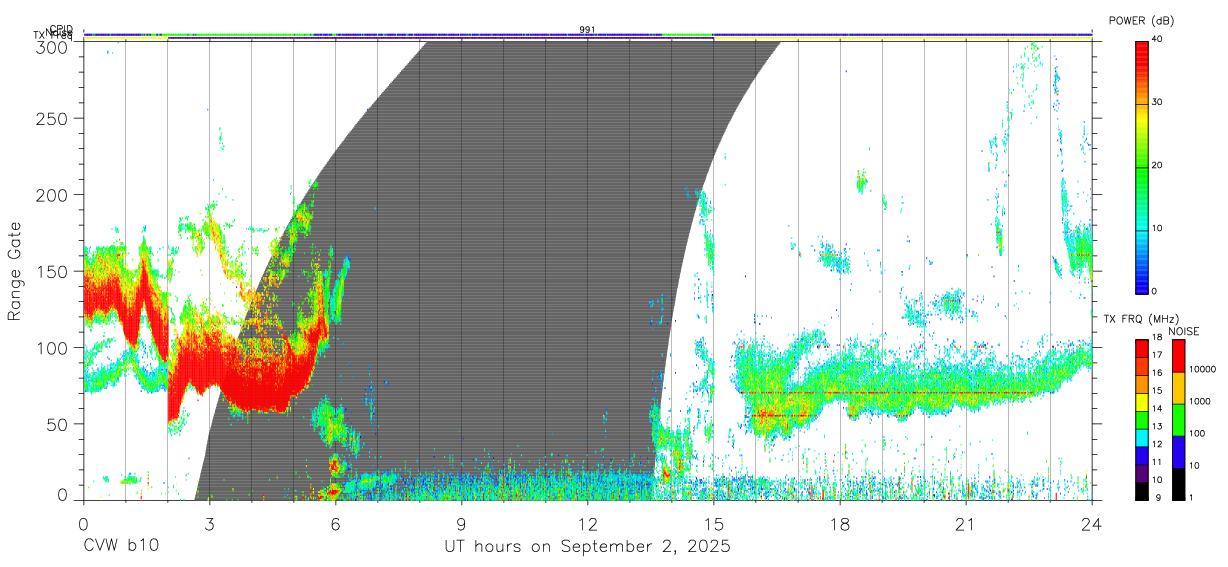The width and height of the screenshot is (1228, 567).
Task: Select the 40 dB label on power scale
Action: (1158, 38)
